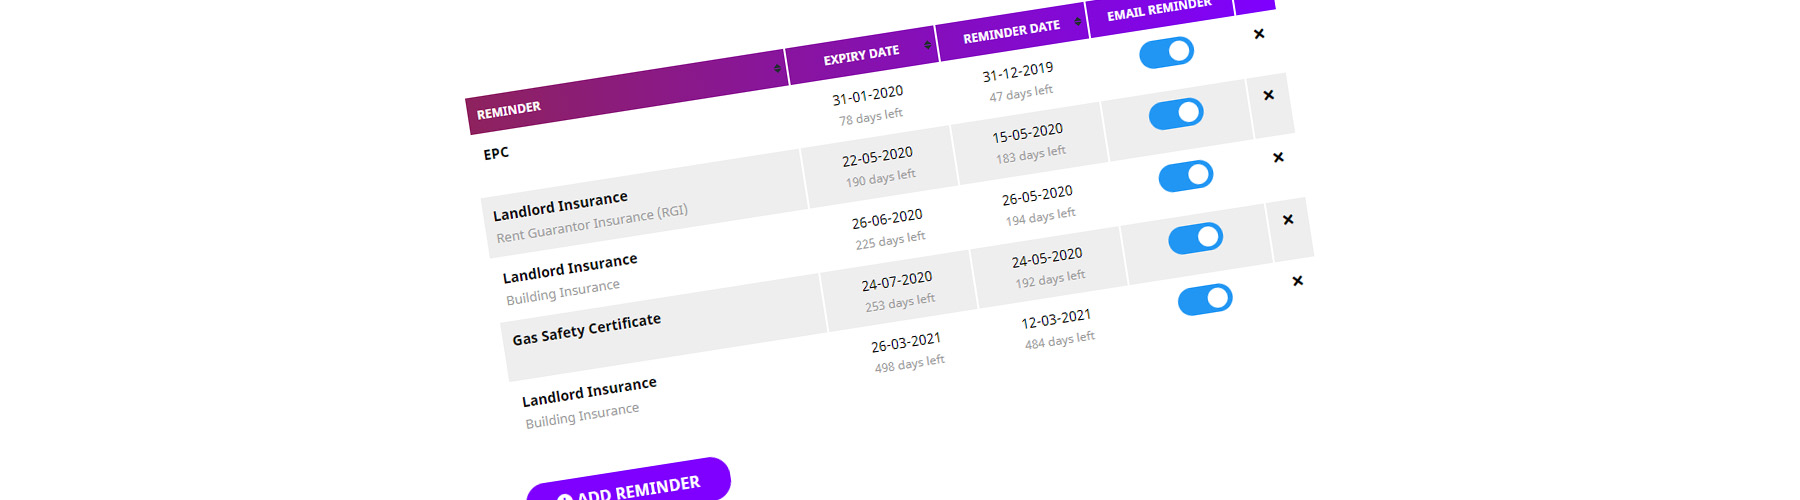
Task: Select expiry date 22-05-2020 cell
Action: click(x=879, y=167)
